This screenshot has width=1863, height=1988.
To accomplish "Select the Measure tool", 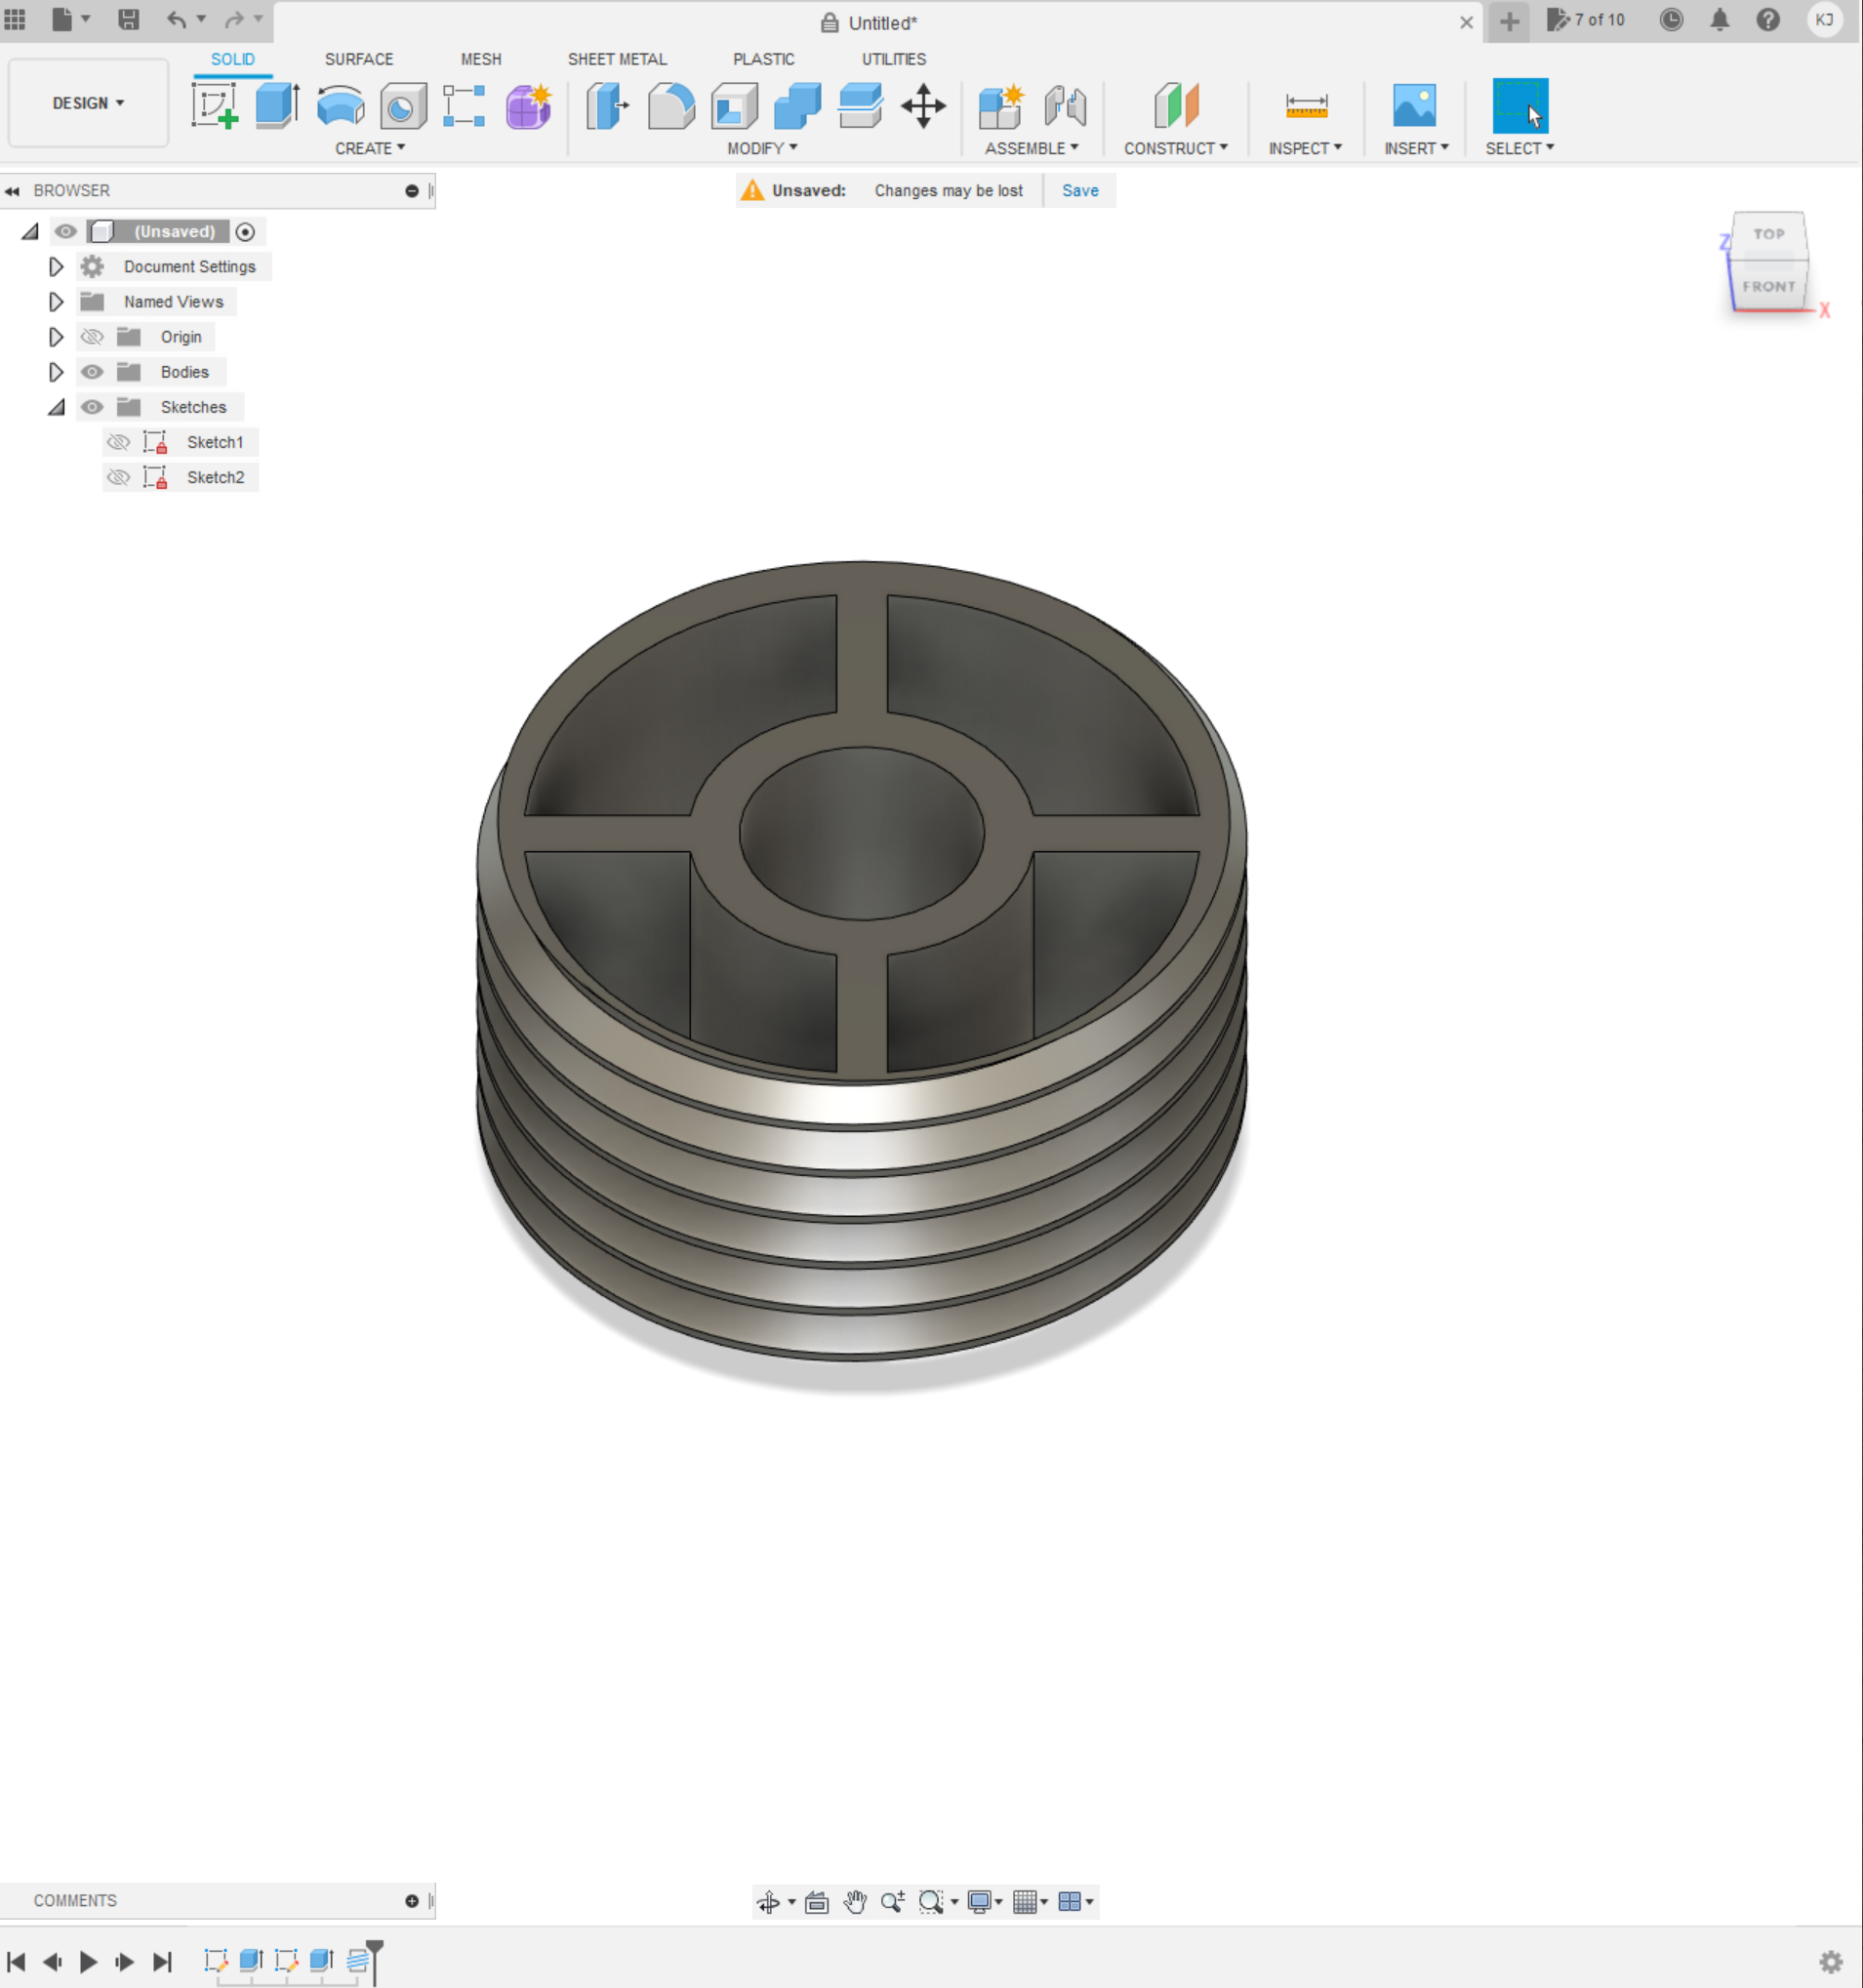I will (x=1306, y=106).
